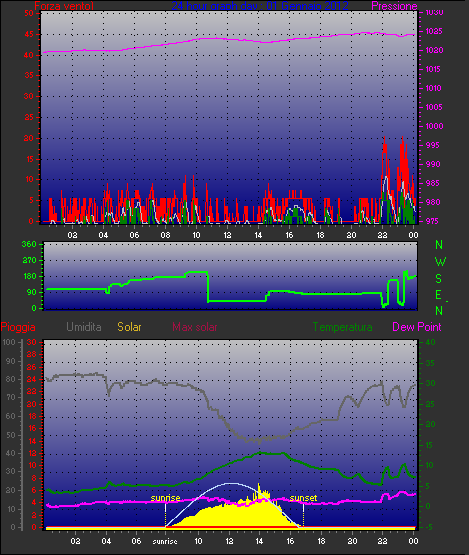
Task: Click the '24 hour graph day : 01 Gennaio 2012' title
Action: click(260, 6)
